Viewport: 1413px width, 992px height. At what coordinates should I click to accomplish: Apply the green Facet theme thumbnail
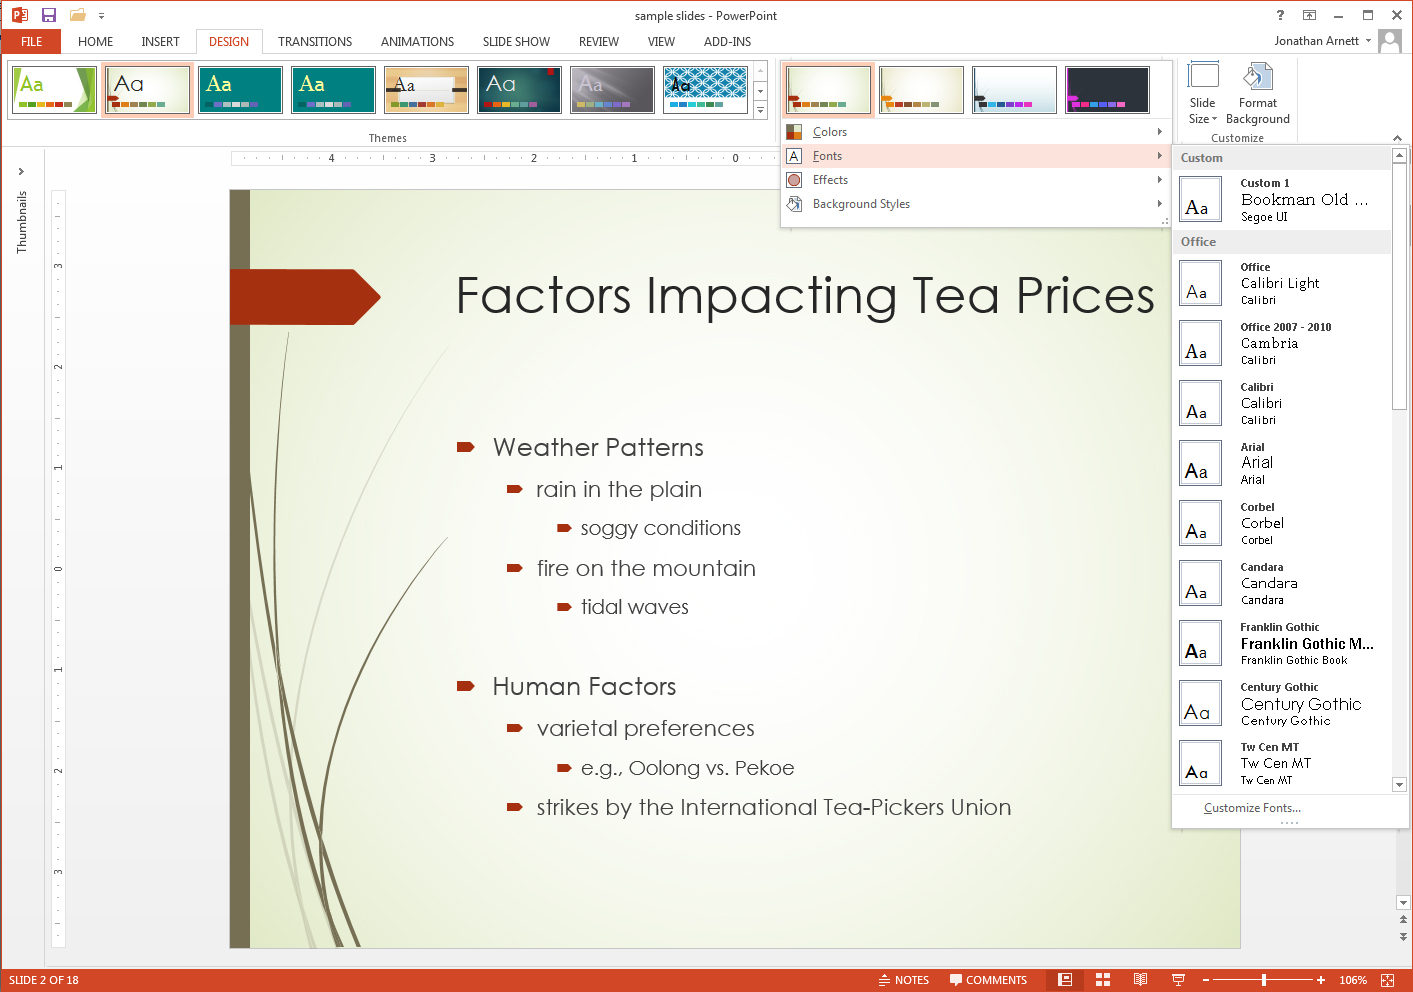55,90
